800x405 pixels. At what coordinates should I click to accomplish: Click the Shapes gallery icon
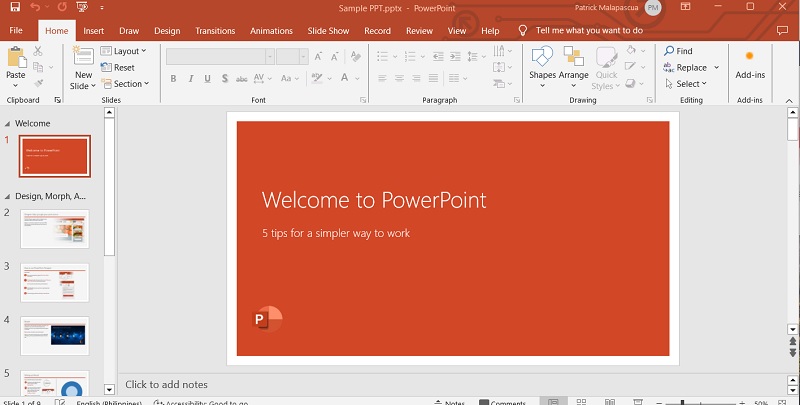542,56
